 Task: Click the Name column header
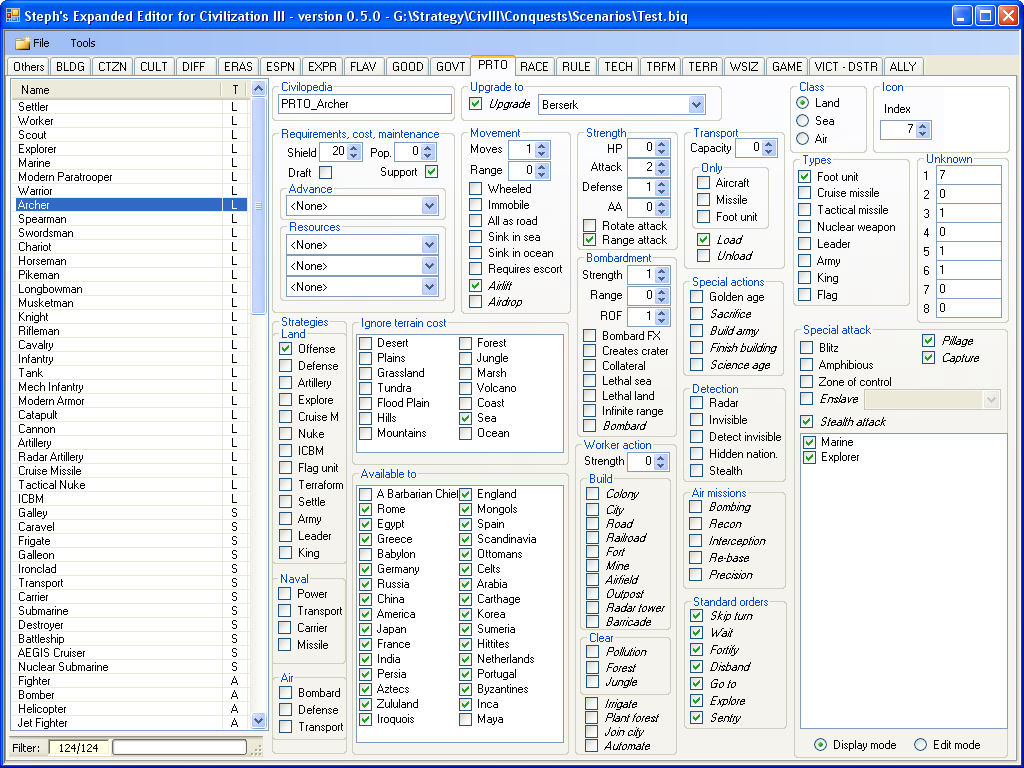click(118, 89)
